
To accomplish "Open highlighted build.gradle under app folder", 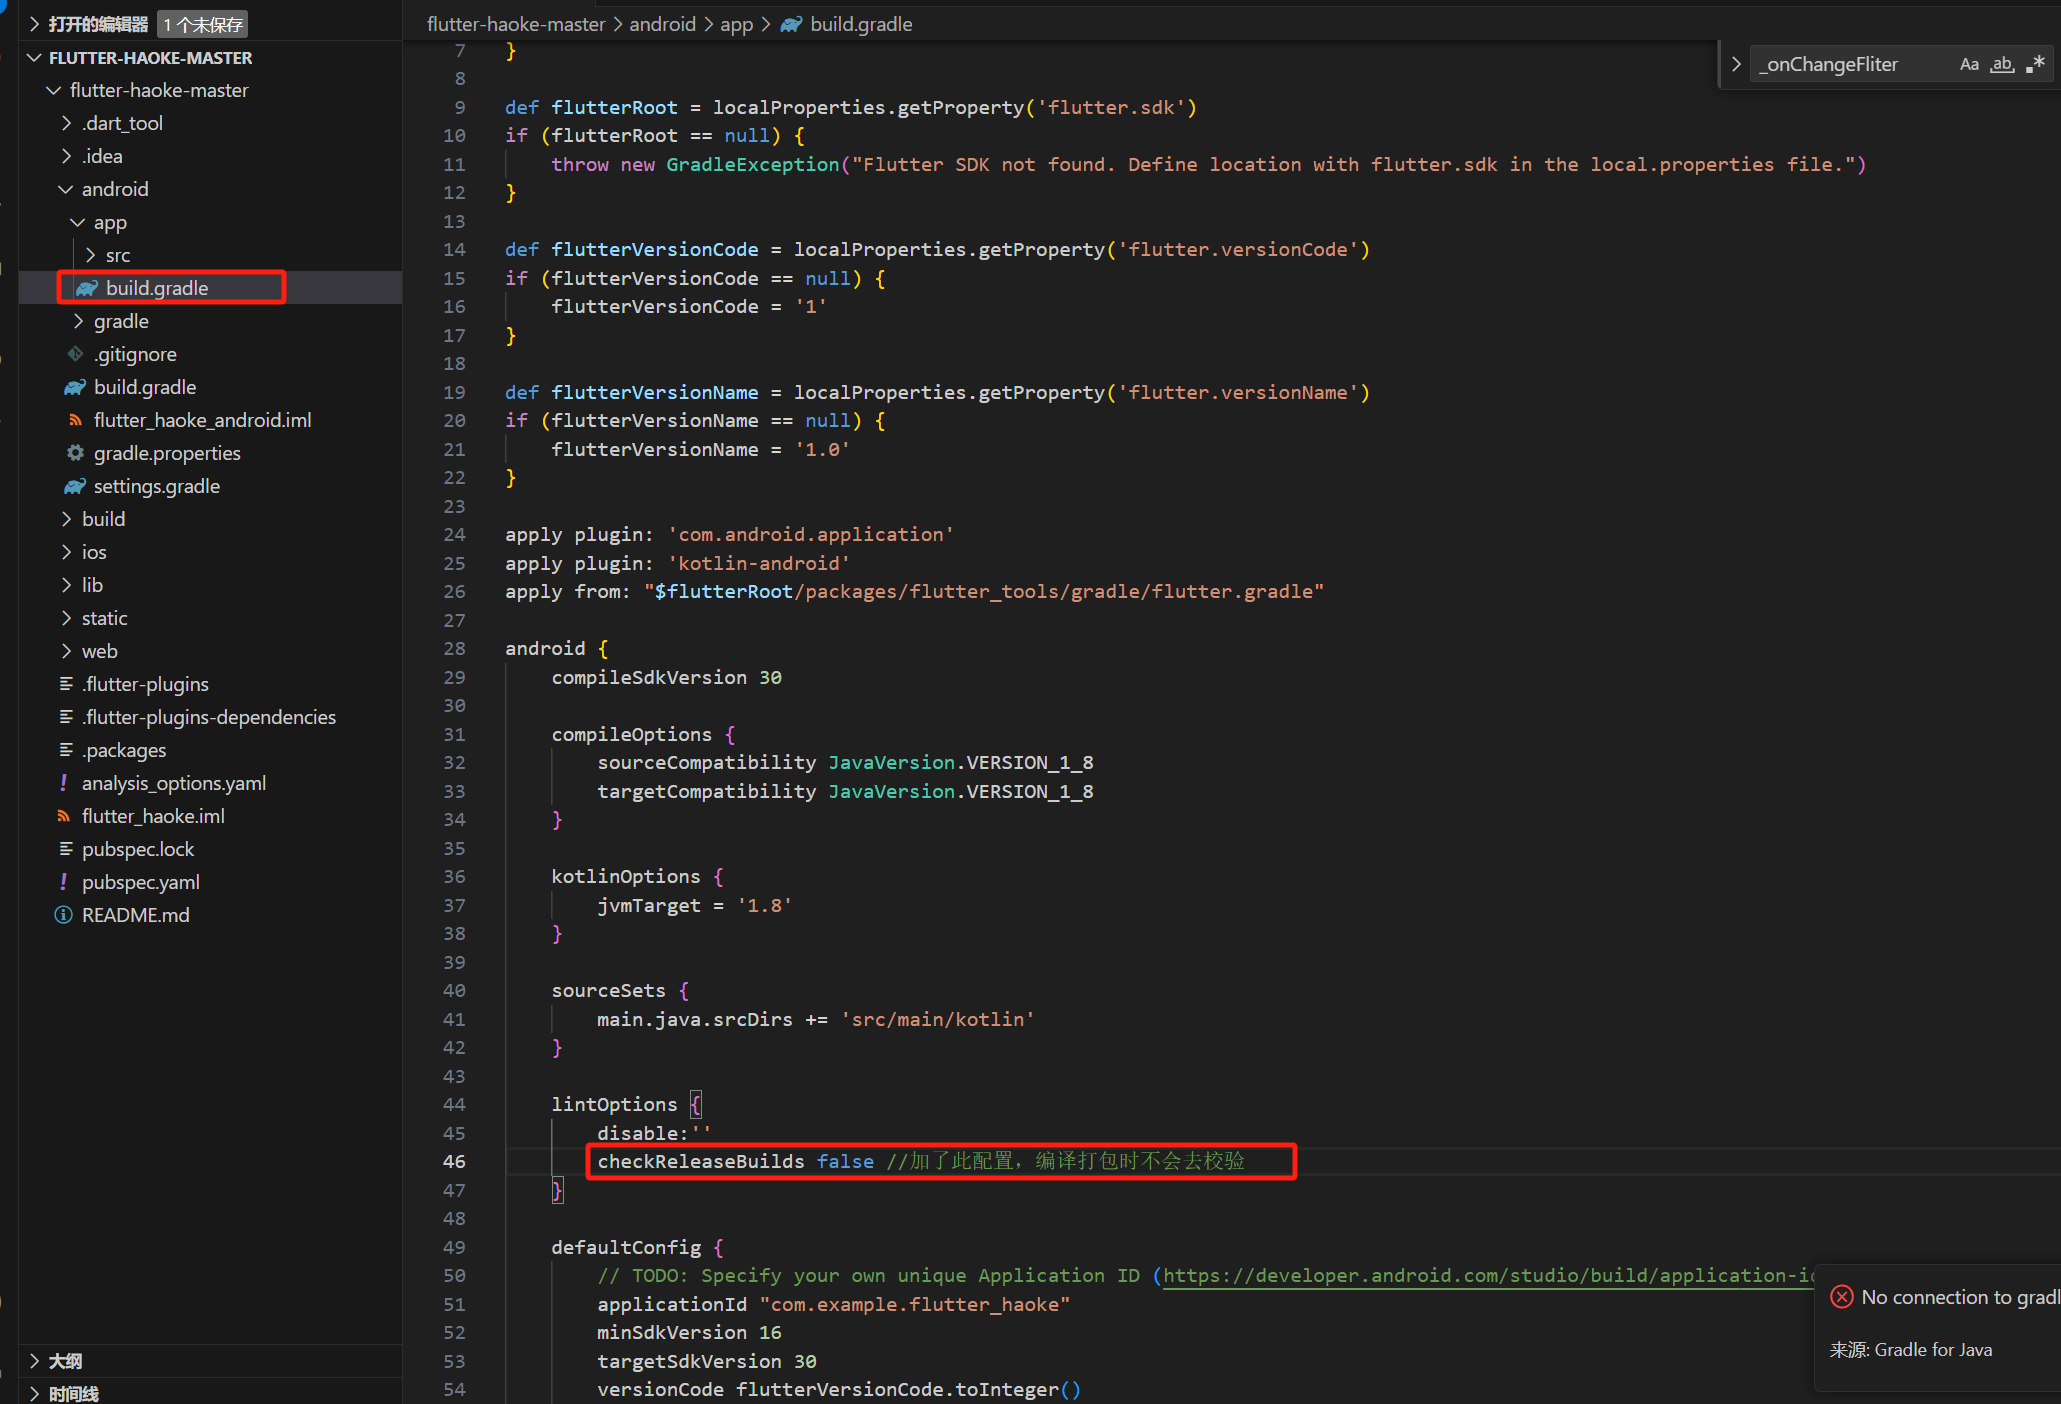I will click(x=157, y=288).
